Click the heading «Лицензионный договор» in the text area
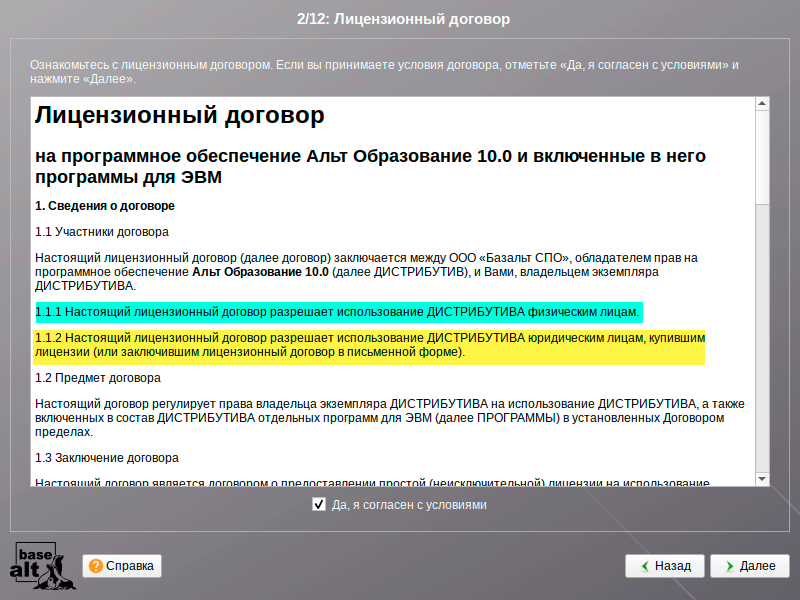 180,115
